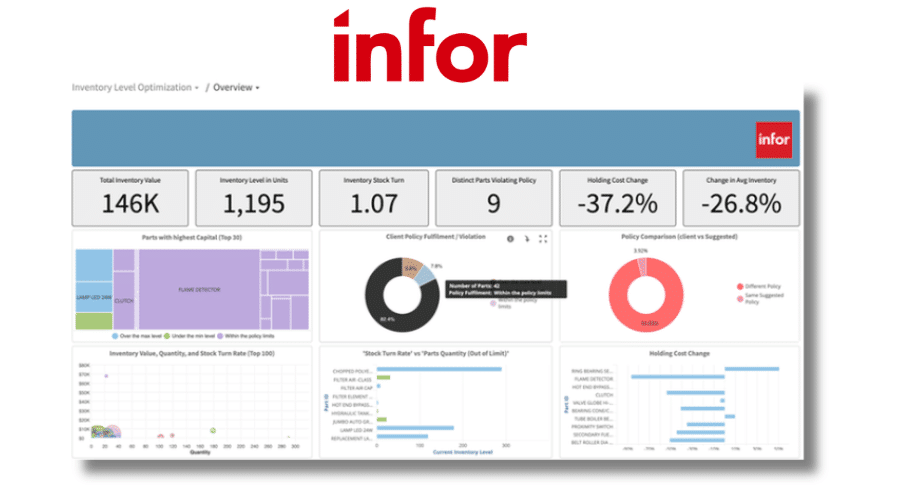Toggle 'Within the policy limits' treemap legend item
Viewport: 900px width, 488px height.
click(236, 335)
